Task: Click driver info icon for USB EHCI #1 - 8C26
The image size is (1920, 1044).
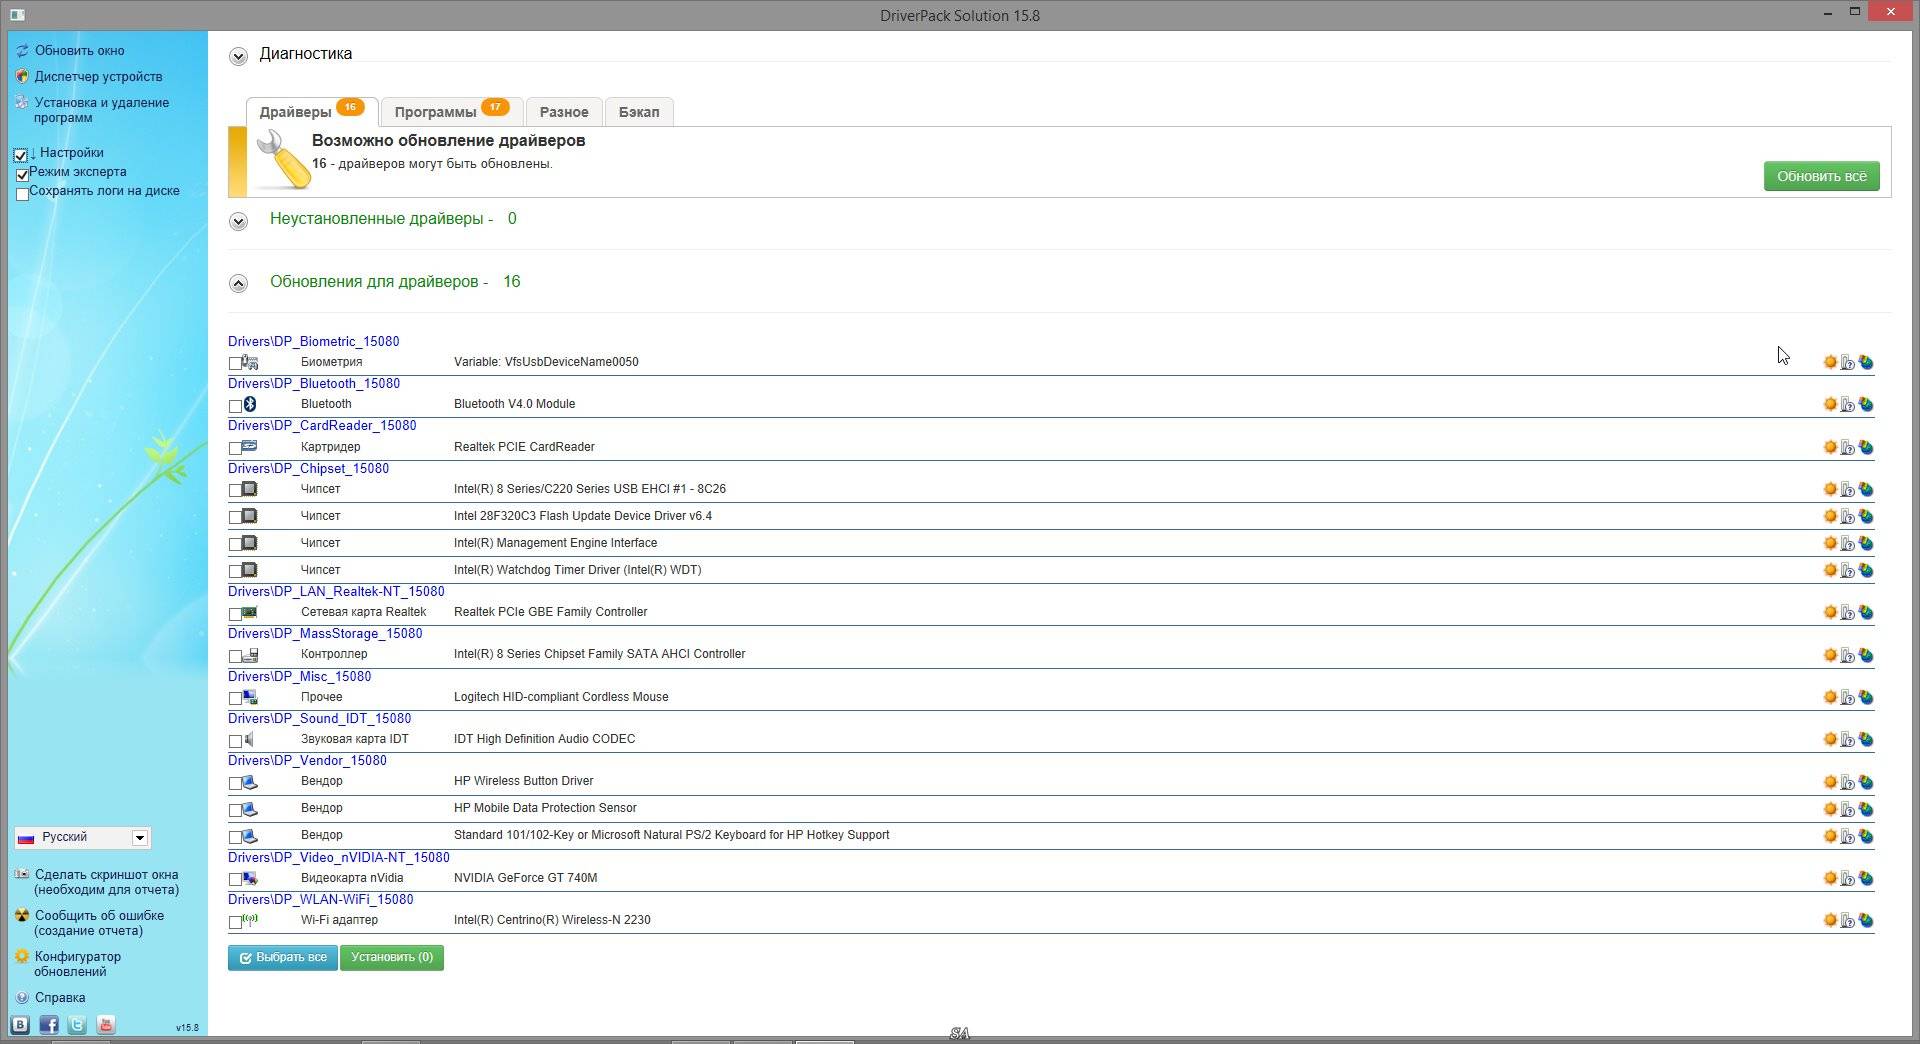Action: (x=1848, y=490)
